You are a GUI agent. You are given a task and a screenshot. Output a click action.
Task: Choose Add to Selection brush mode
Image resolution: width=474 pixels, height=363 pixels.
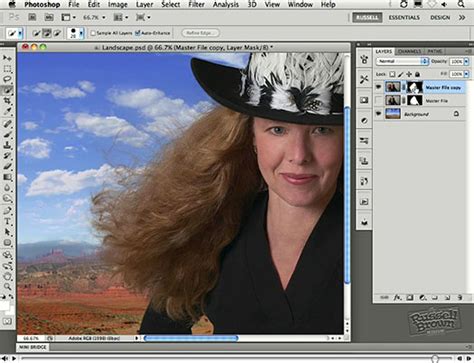click(47, 33)
